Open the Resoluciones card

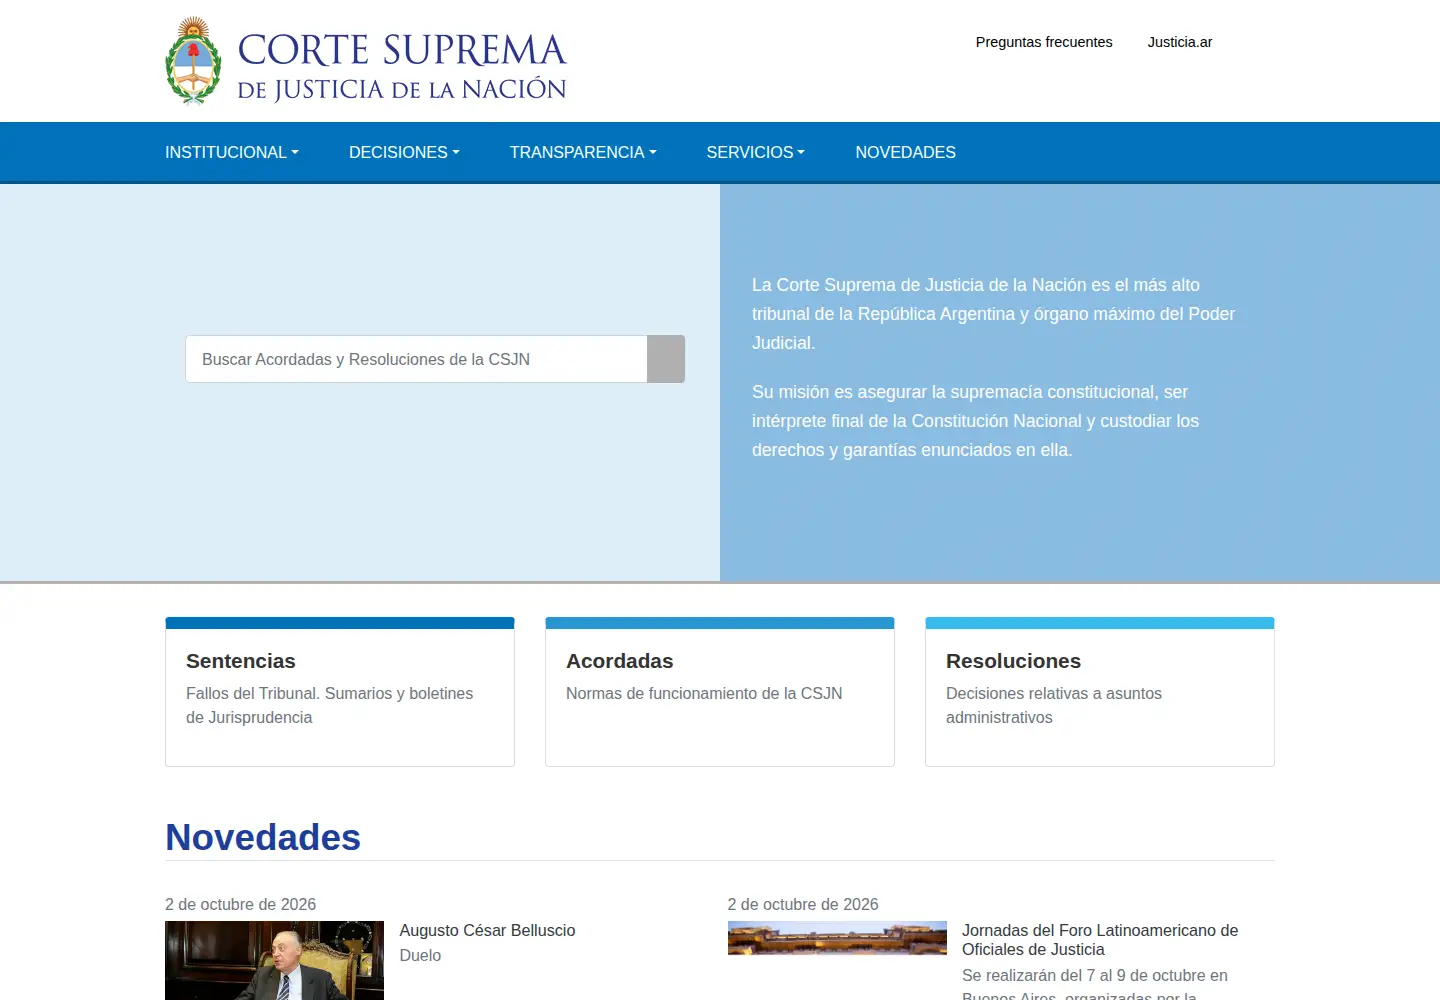(1100, 692)
